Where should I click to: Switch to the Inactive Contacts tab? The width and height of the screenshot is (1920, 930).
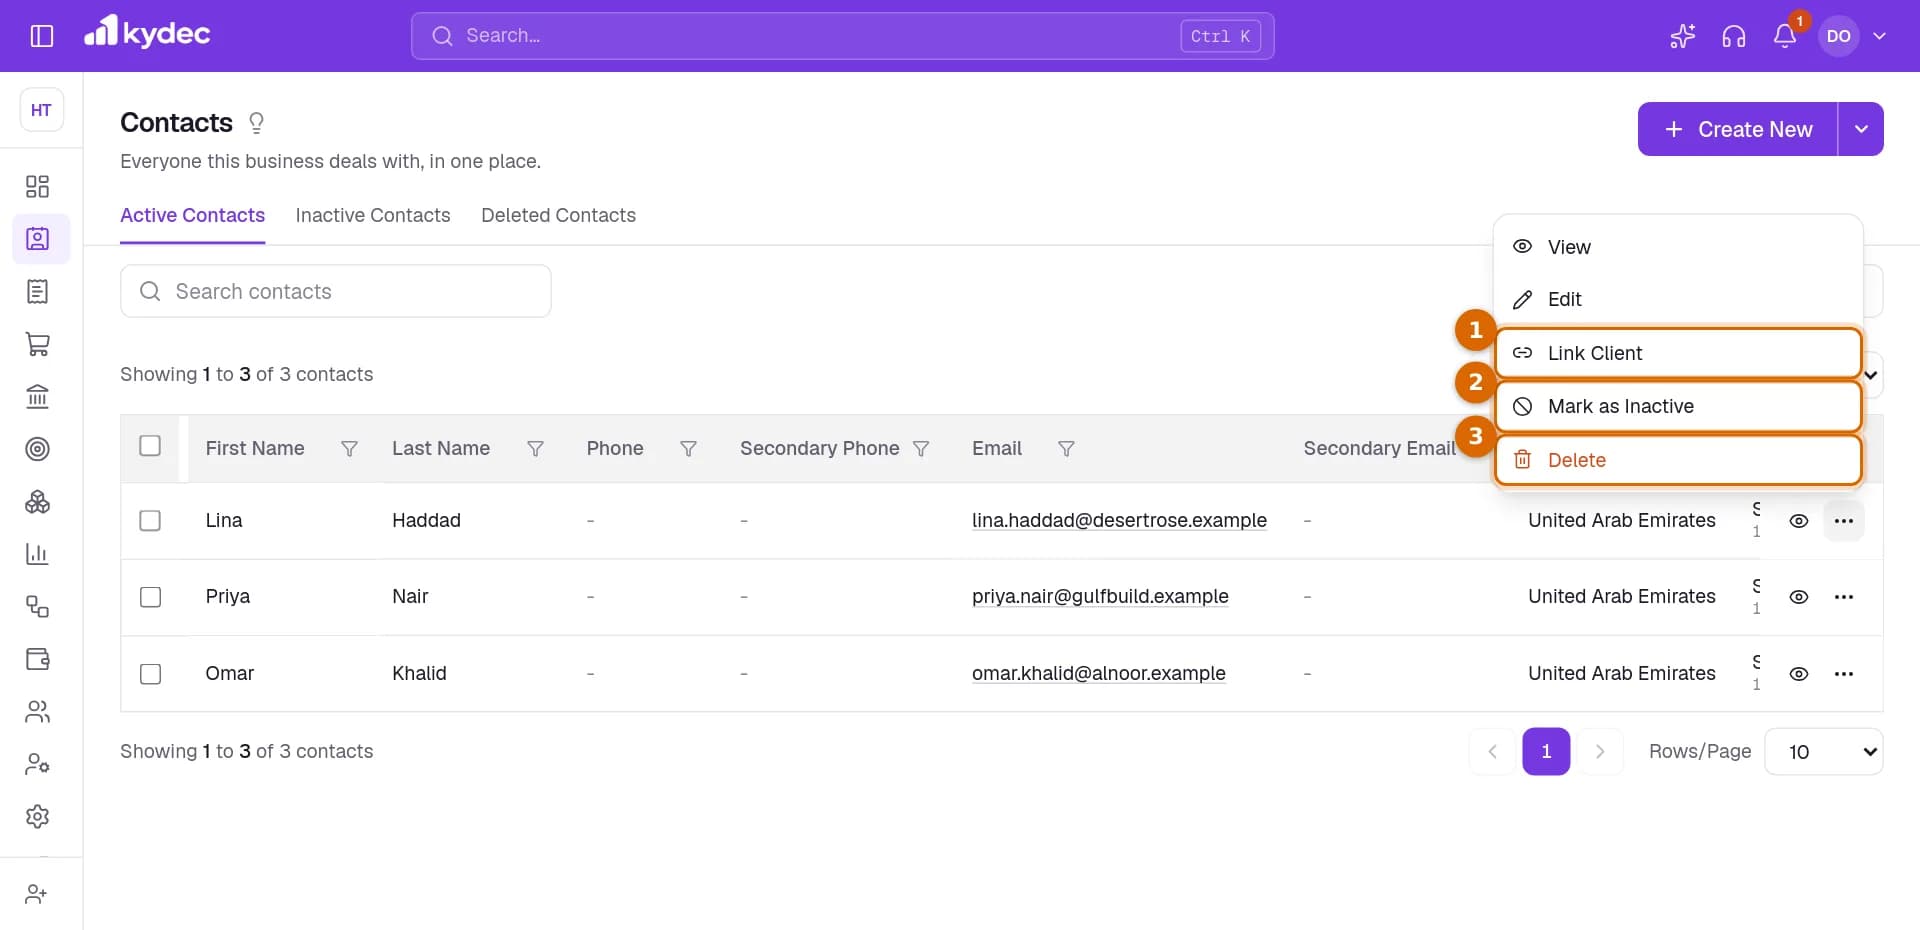click(x=373, y=215)
